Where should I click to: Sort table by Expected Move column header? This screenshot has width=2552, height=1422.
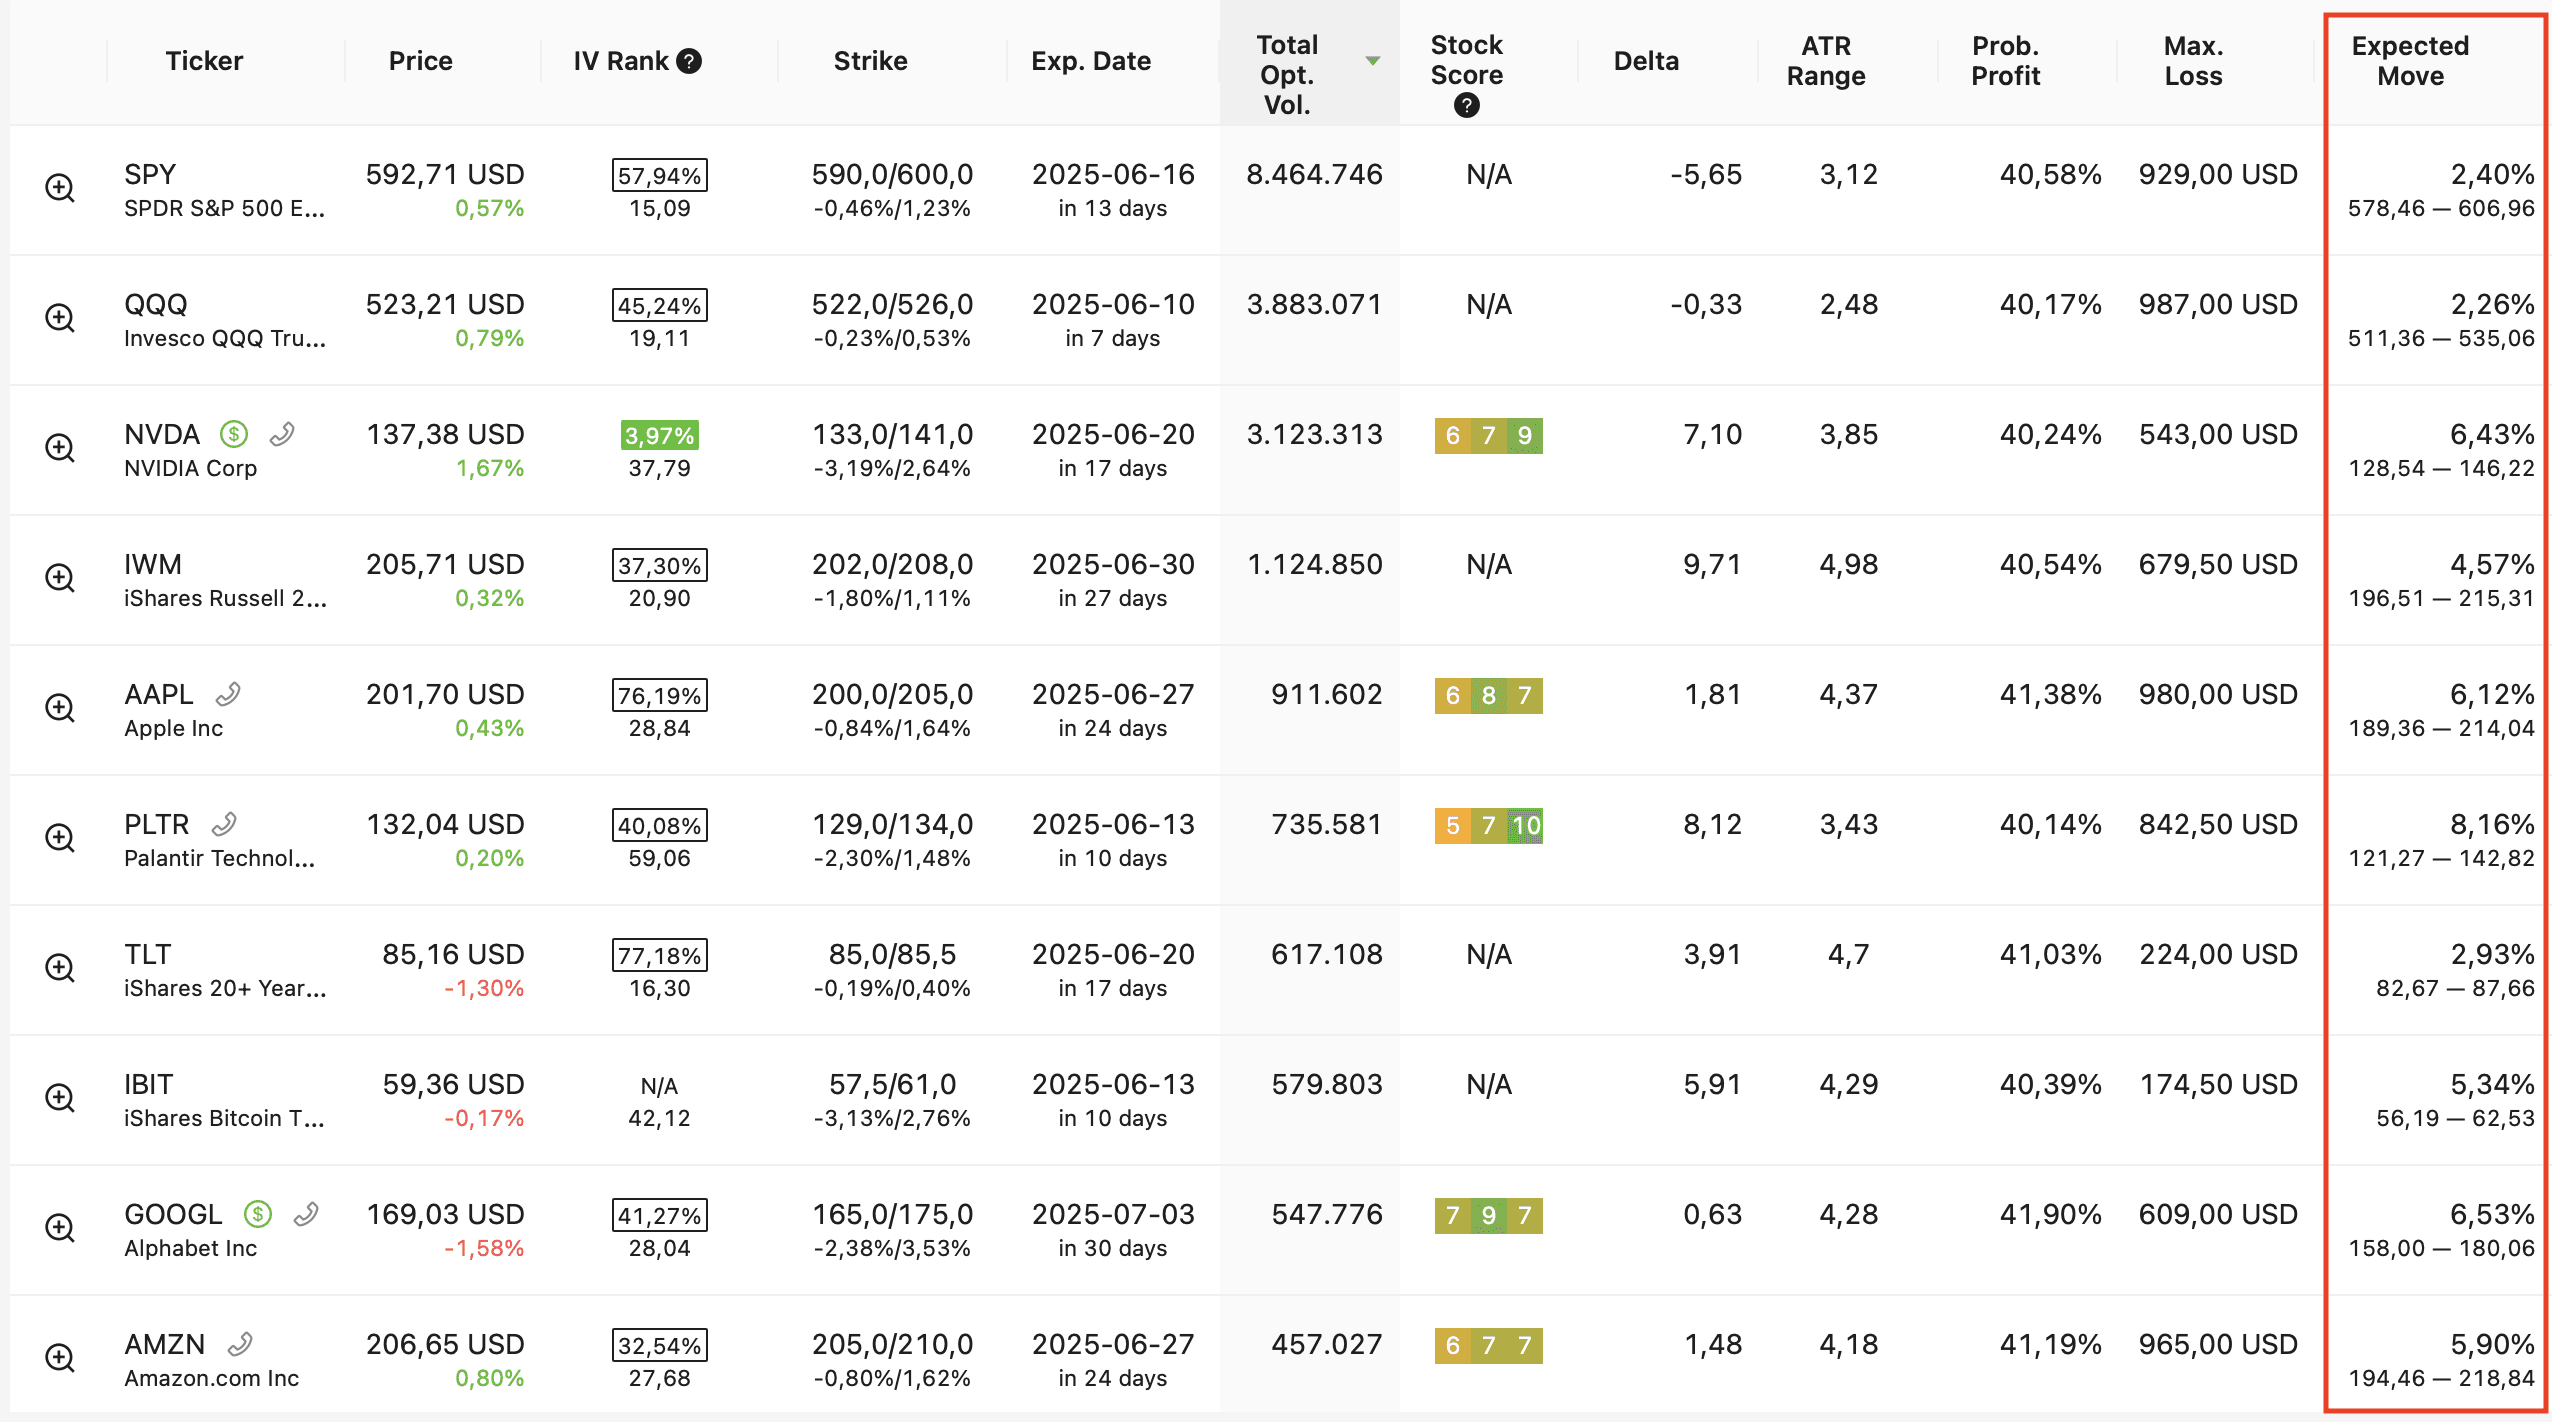point(2410,62)
